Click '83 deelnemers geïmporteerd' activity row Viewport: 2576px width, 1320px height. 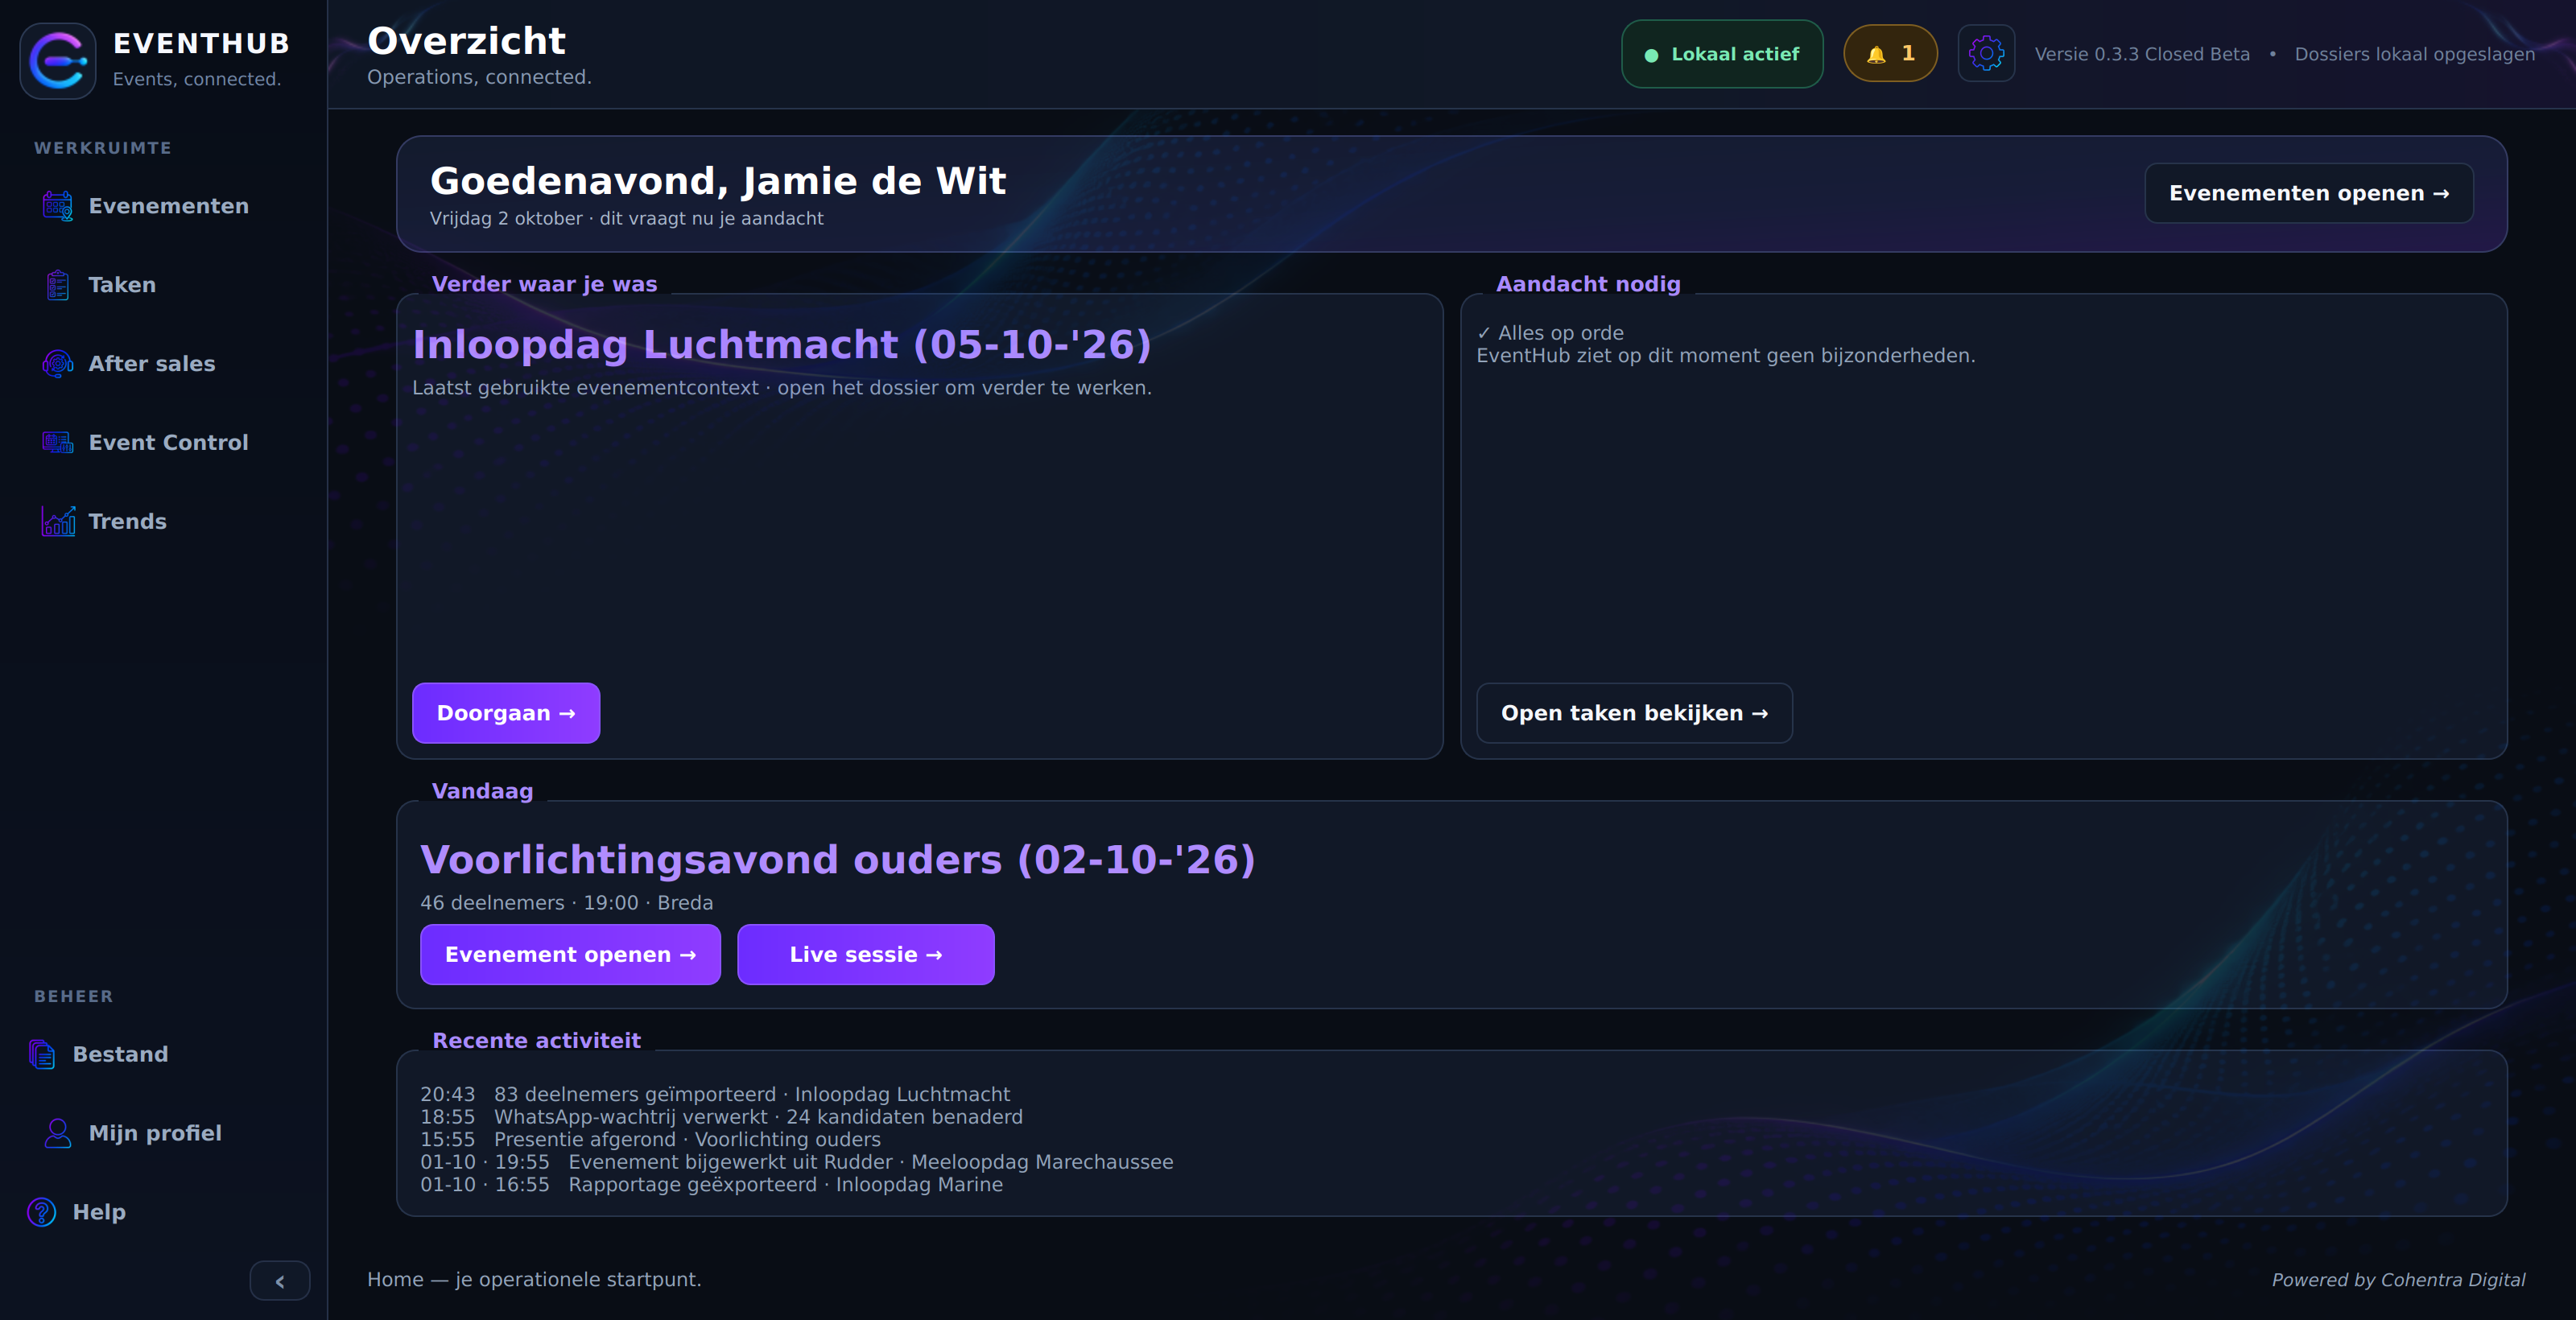pyautogui.click(x=715, y=1094)
